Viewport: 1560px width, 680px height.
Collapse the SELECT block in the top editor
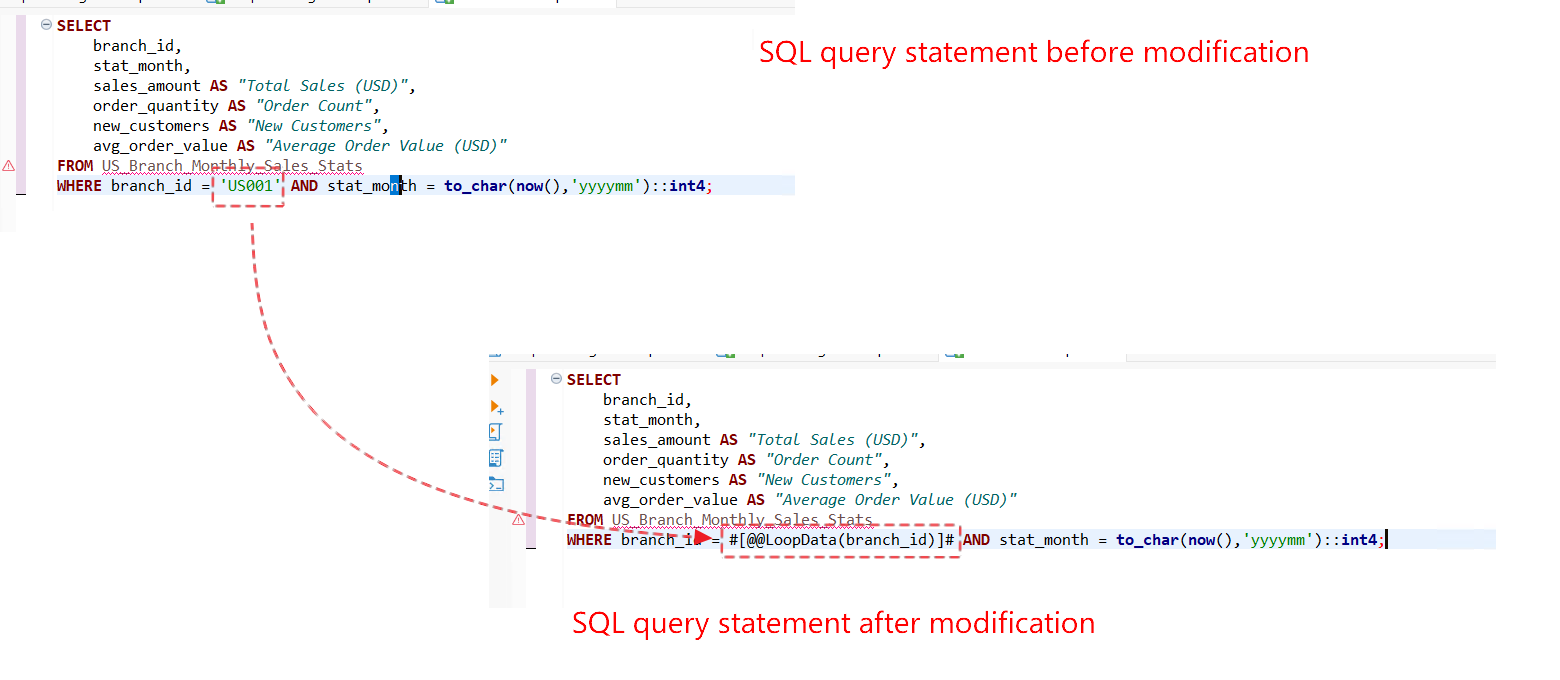tap(46, 25)
